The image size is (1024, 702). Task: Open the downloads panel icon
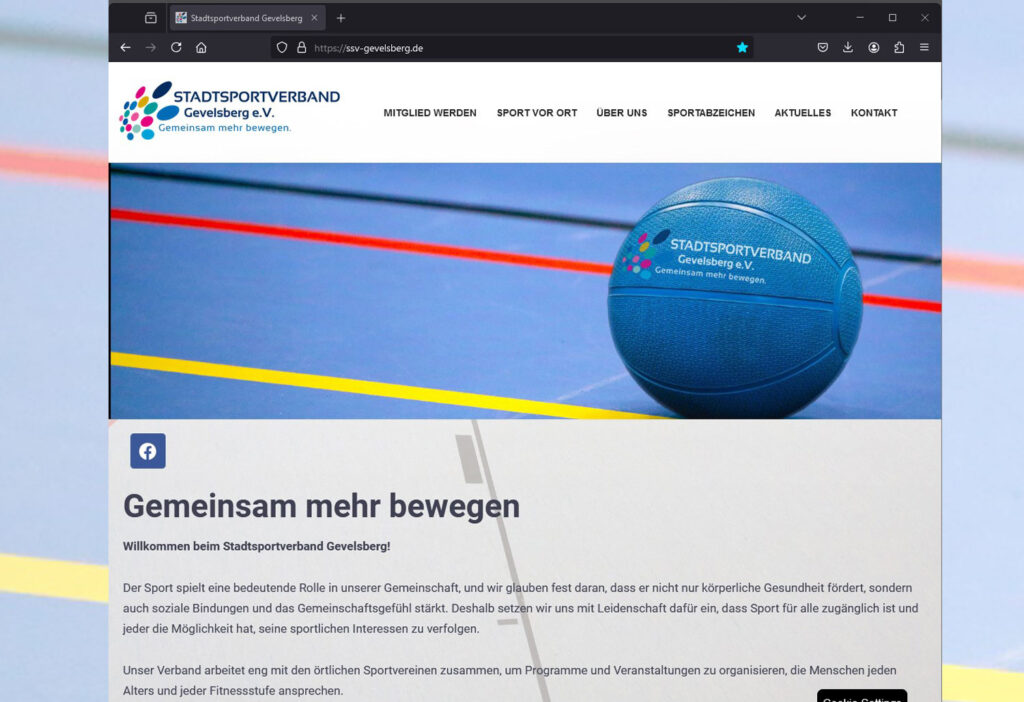click(x=848, y=47)
